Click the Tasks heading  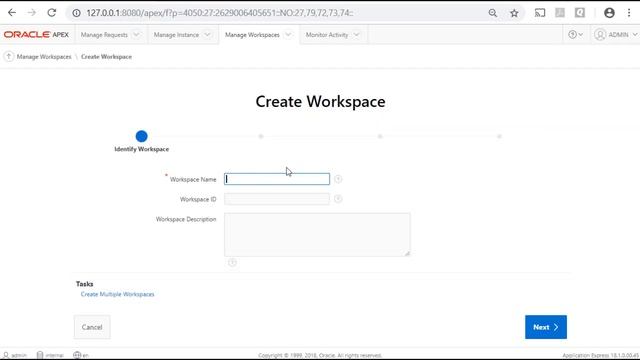pyautogui.click(x=84, y=284)
